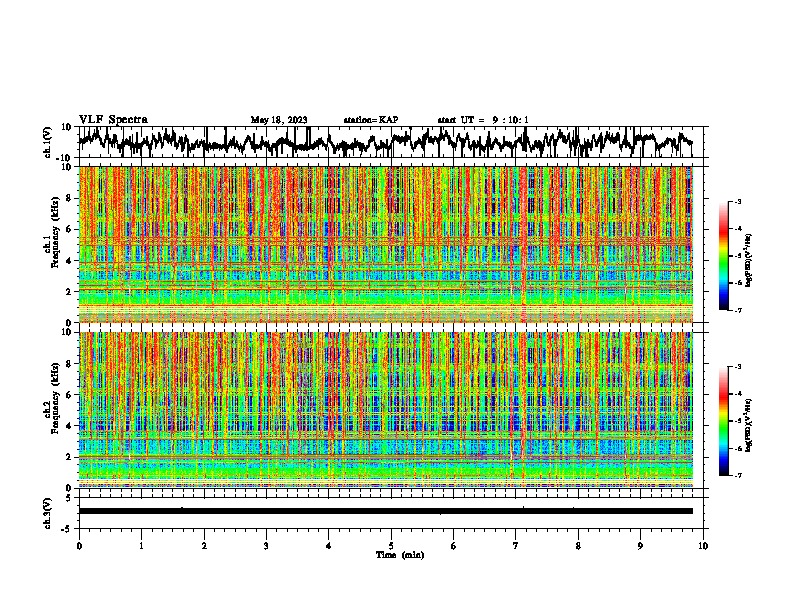This screenshot has height=612, width=792.
Task: Click the 'ch.3(V)' axis label
Action: click(48, 513)
